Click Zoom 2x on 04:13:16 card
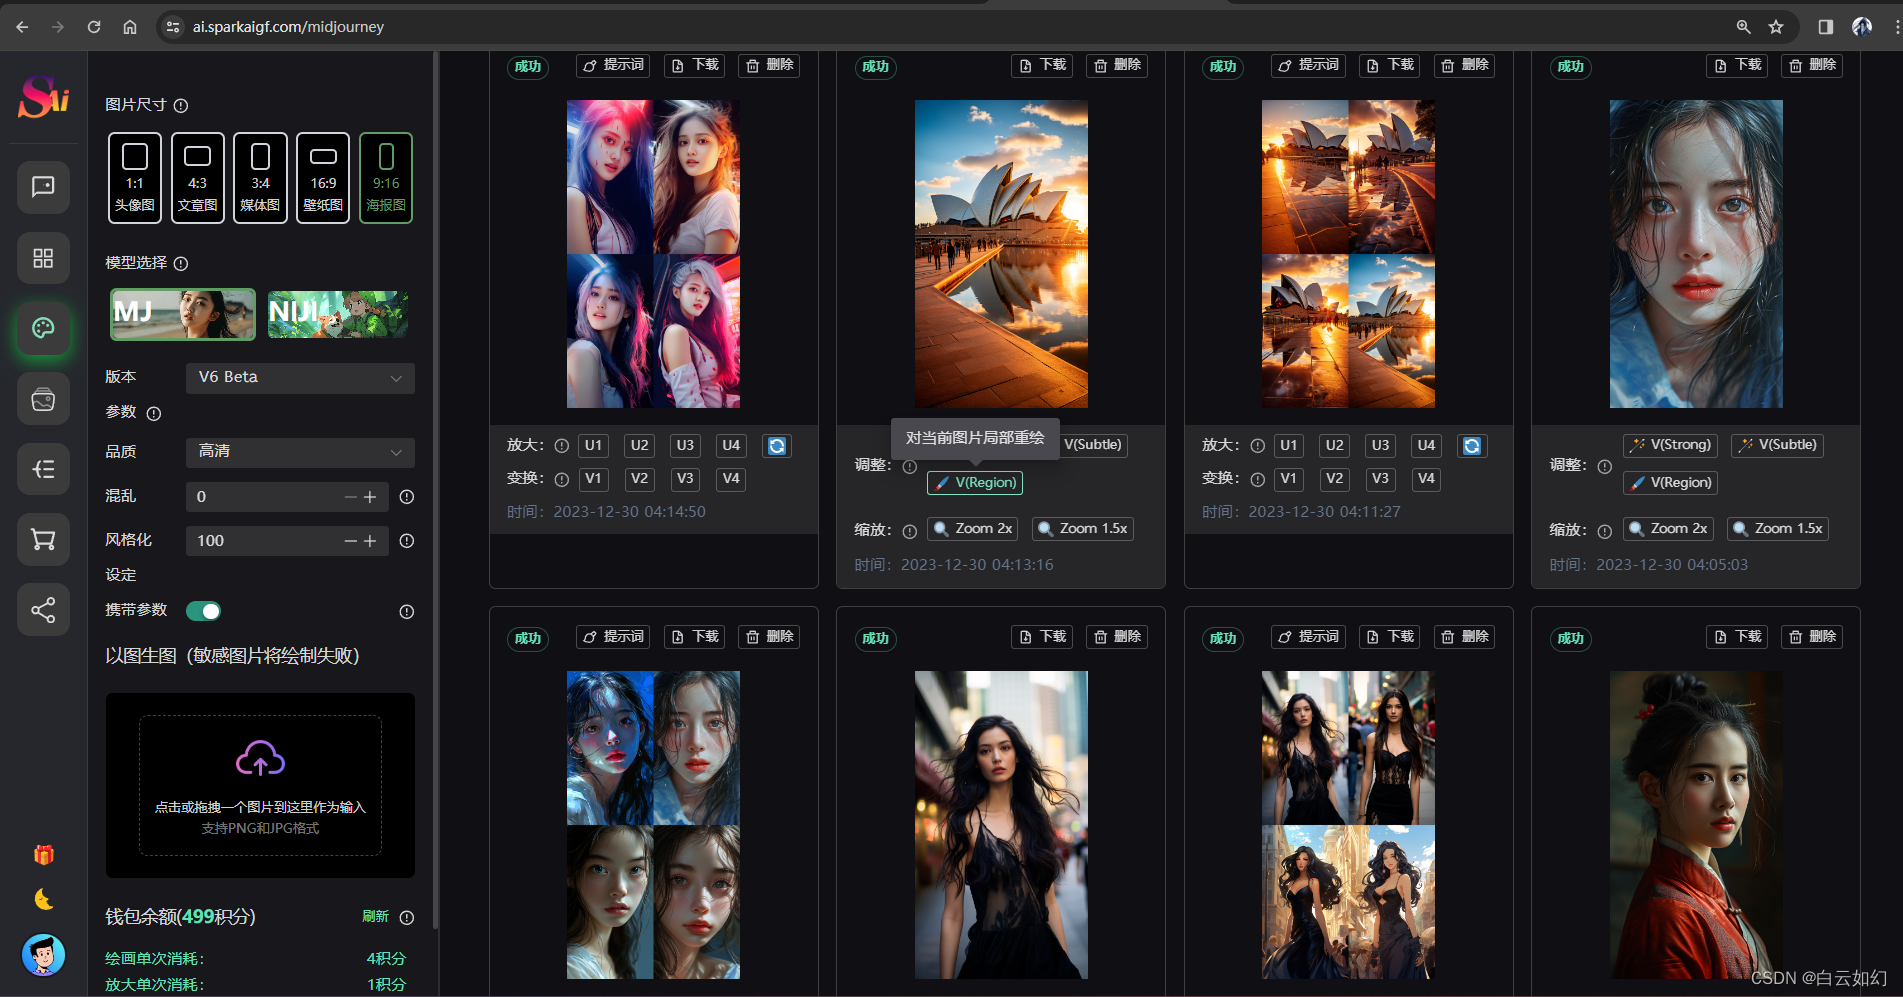Screen dimensions: 1903x997 974,529
